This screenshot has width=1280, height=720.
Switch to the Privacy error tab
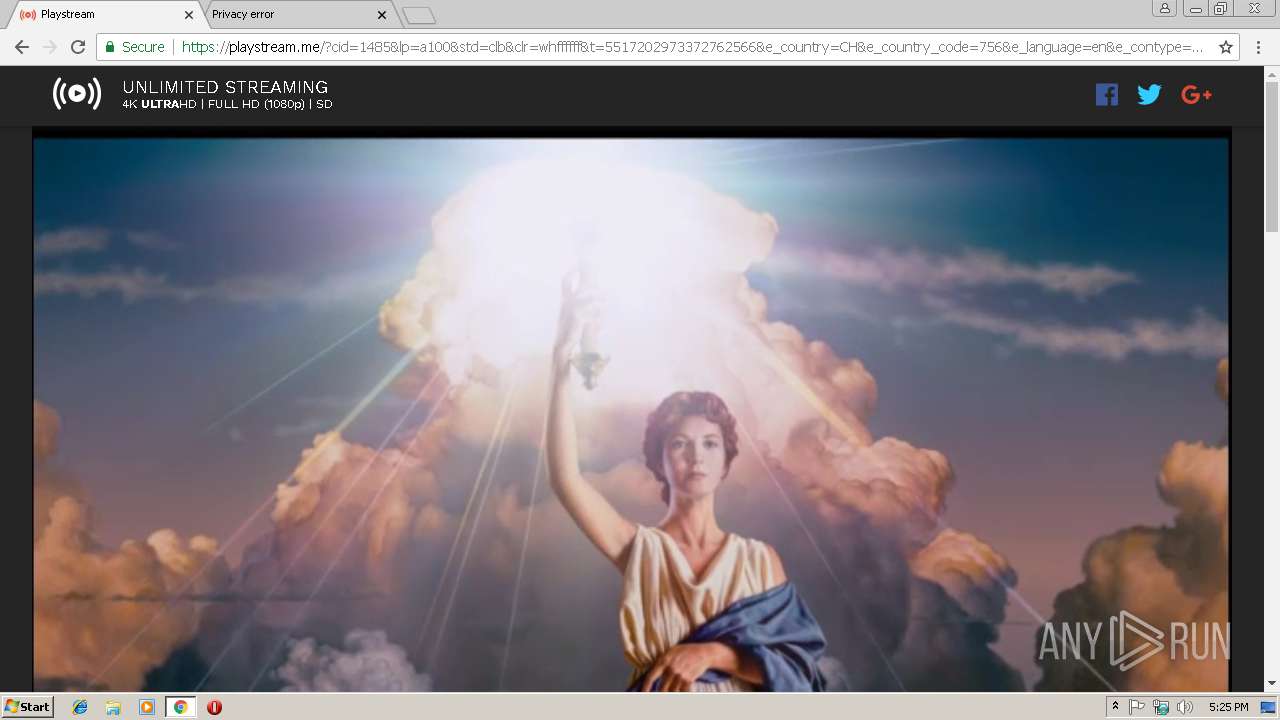tap(290, 14)
